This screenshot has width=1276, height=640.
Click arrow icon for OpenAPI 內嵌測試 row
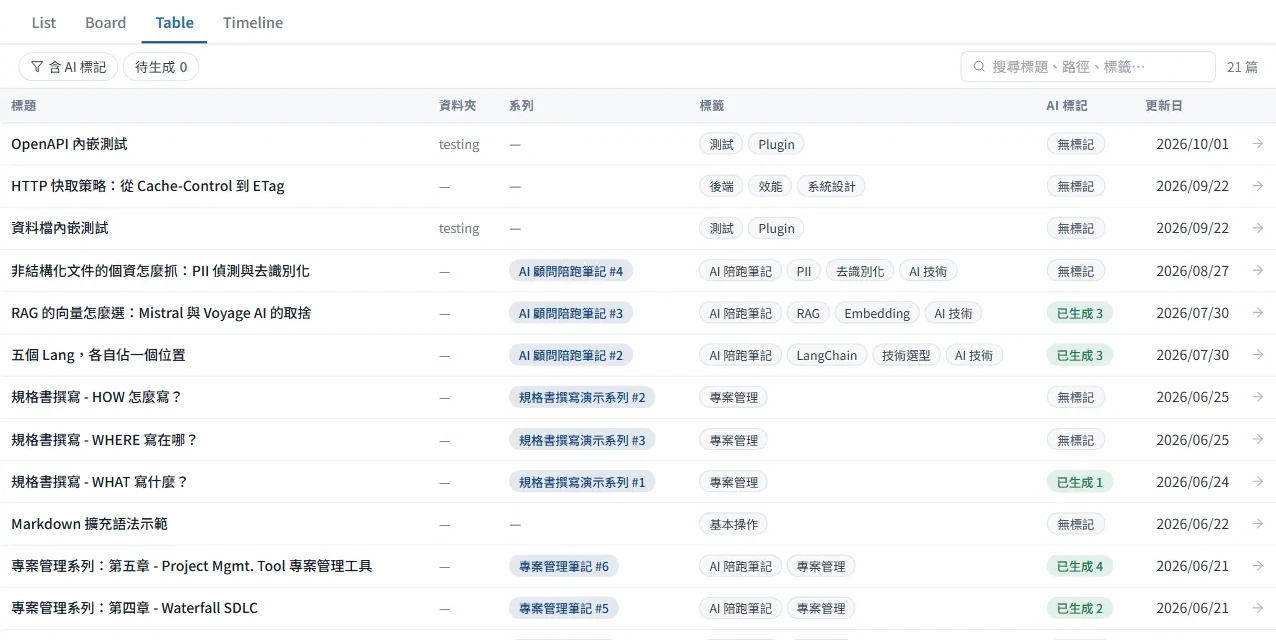pos(1257,144)
